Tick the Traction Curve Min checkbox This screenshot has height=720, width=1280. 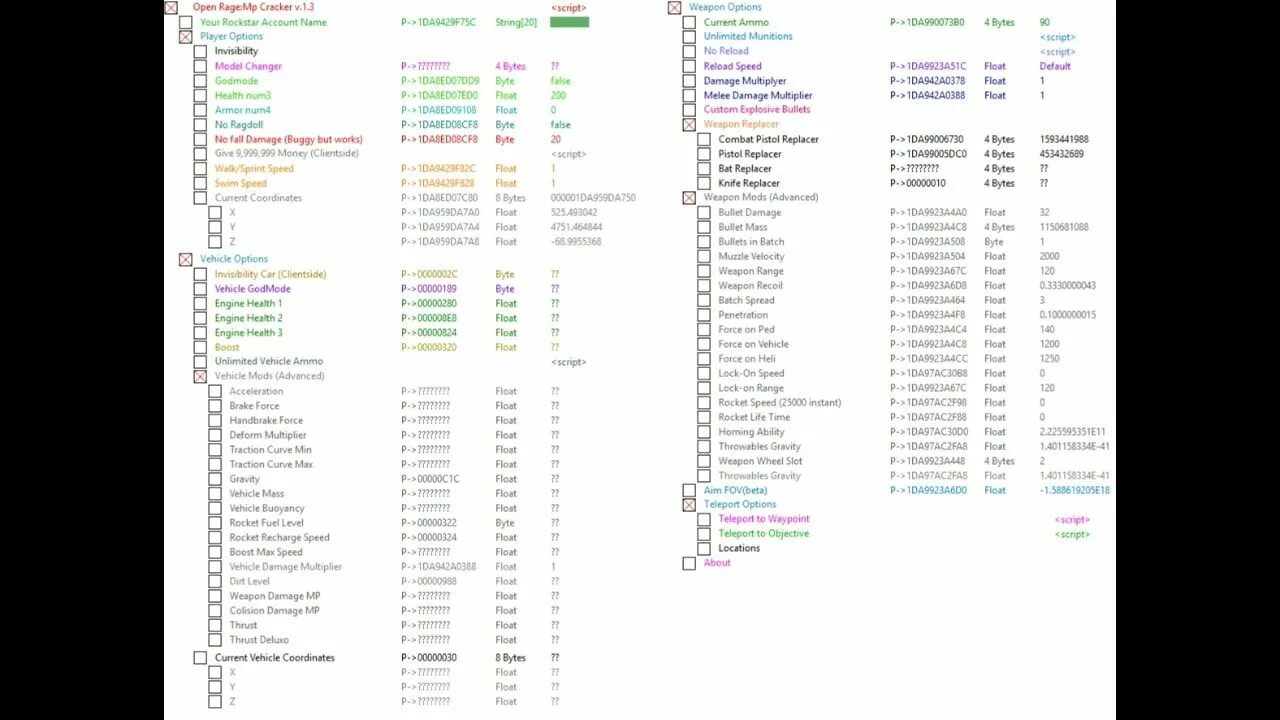click(x=215, y=450)
